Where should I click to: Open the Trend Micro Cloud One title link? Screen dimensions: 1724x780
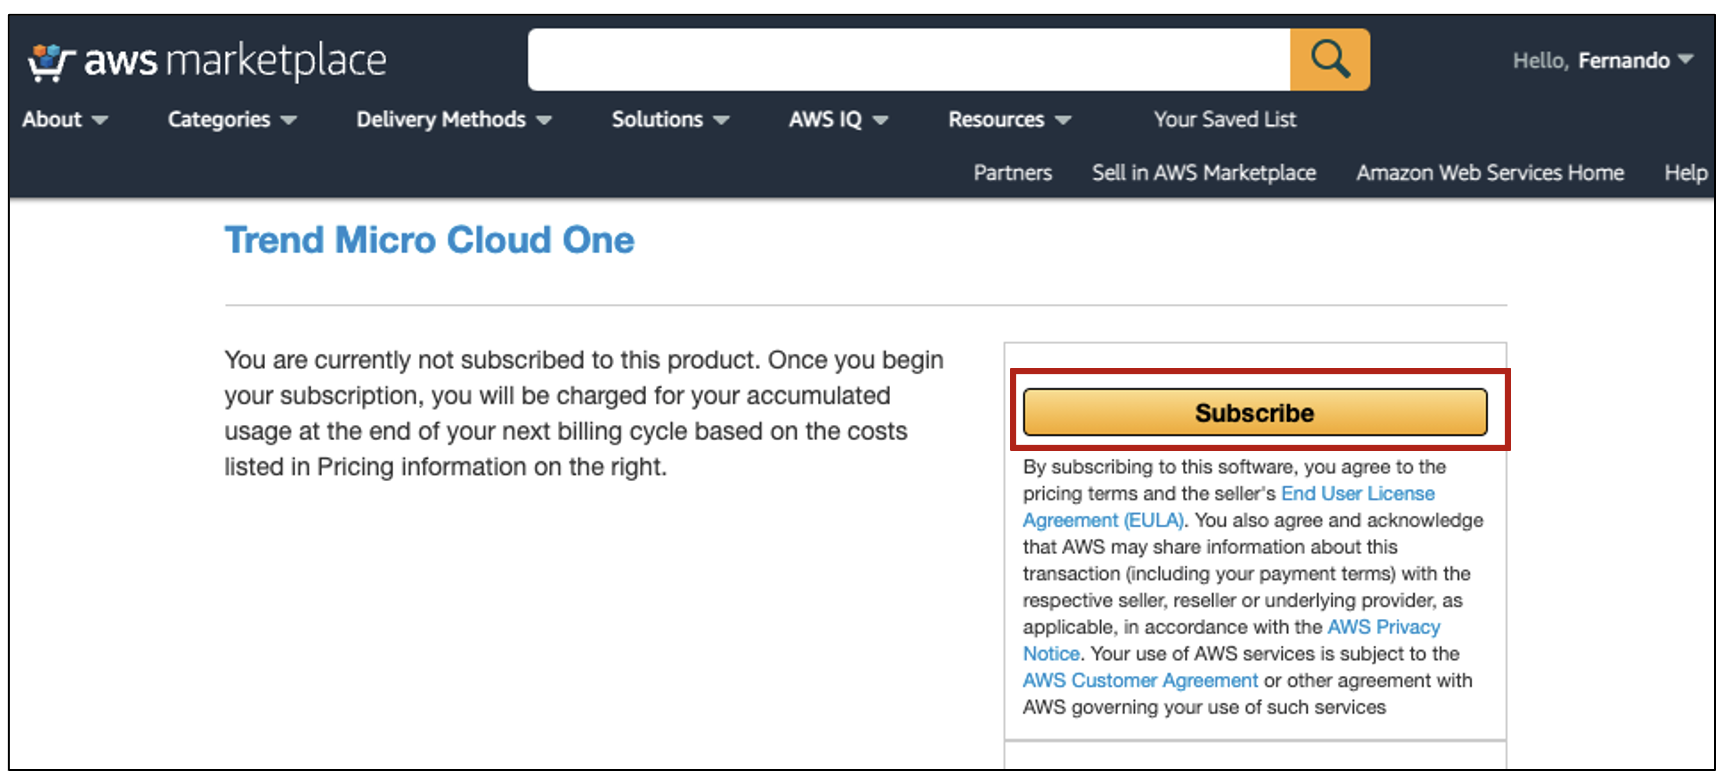click(429, 240)
